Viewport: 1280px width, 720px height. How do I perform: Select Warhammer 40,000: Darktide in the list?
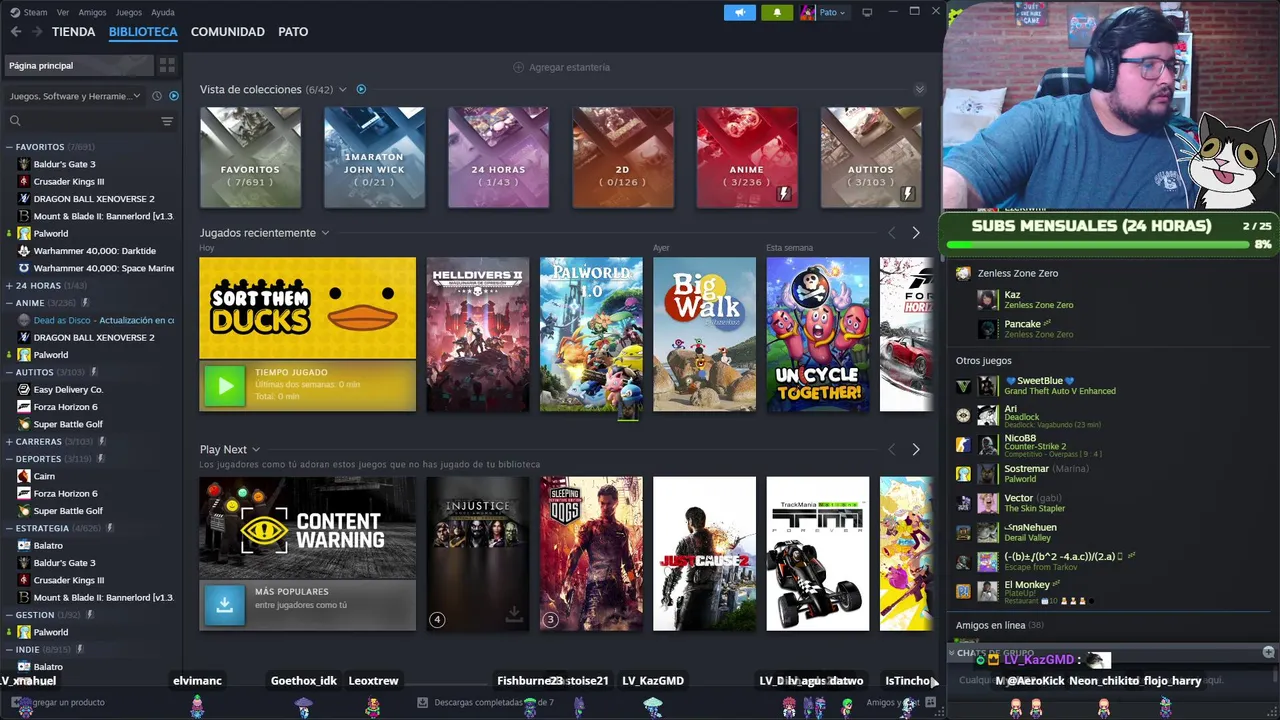pos(95,251)
